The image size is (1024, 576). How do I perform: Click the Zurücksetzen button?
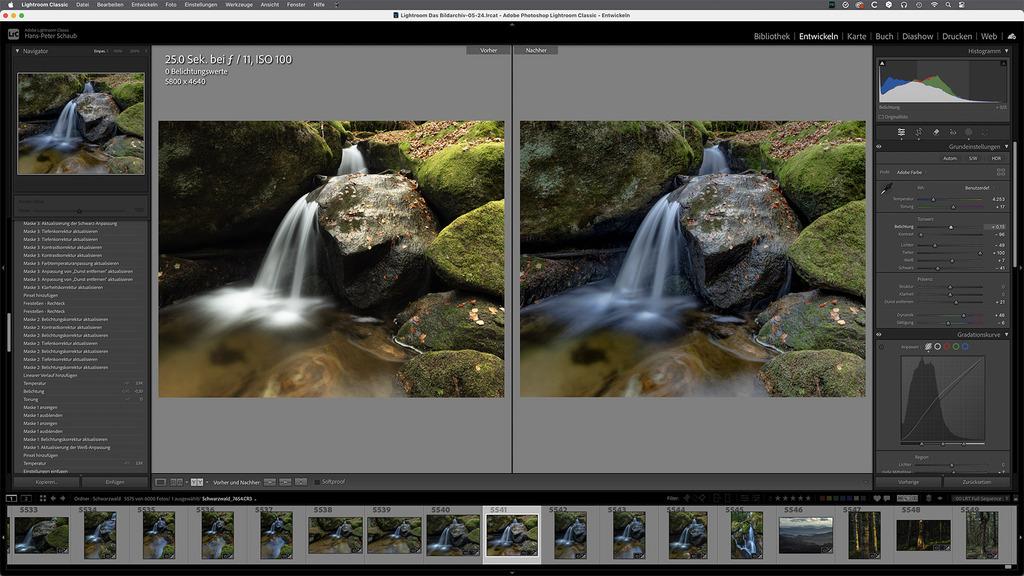click(x=976, y=482)
